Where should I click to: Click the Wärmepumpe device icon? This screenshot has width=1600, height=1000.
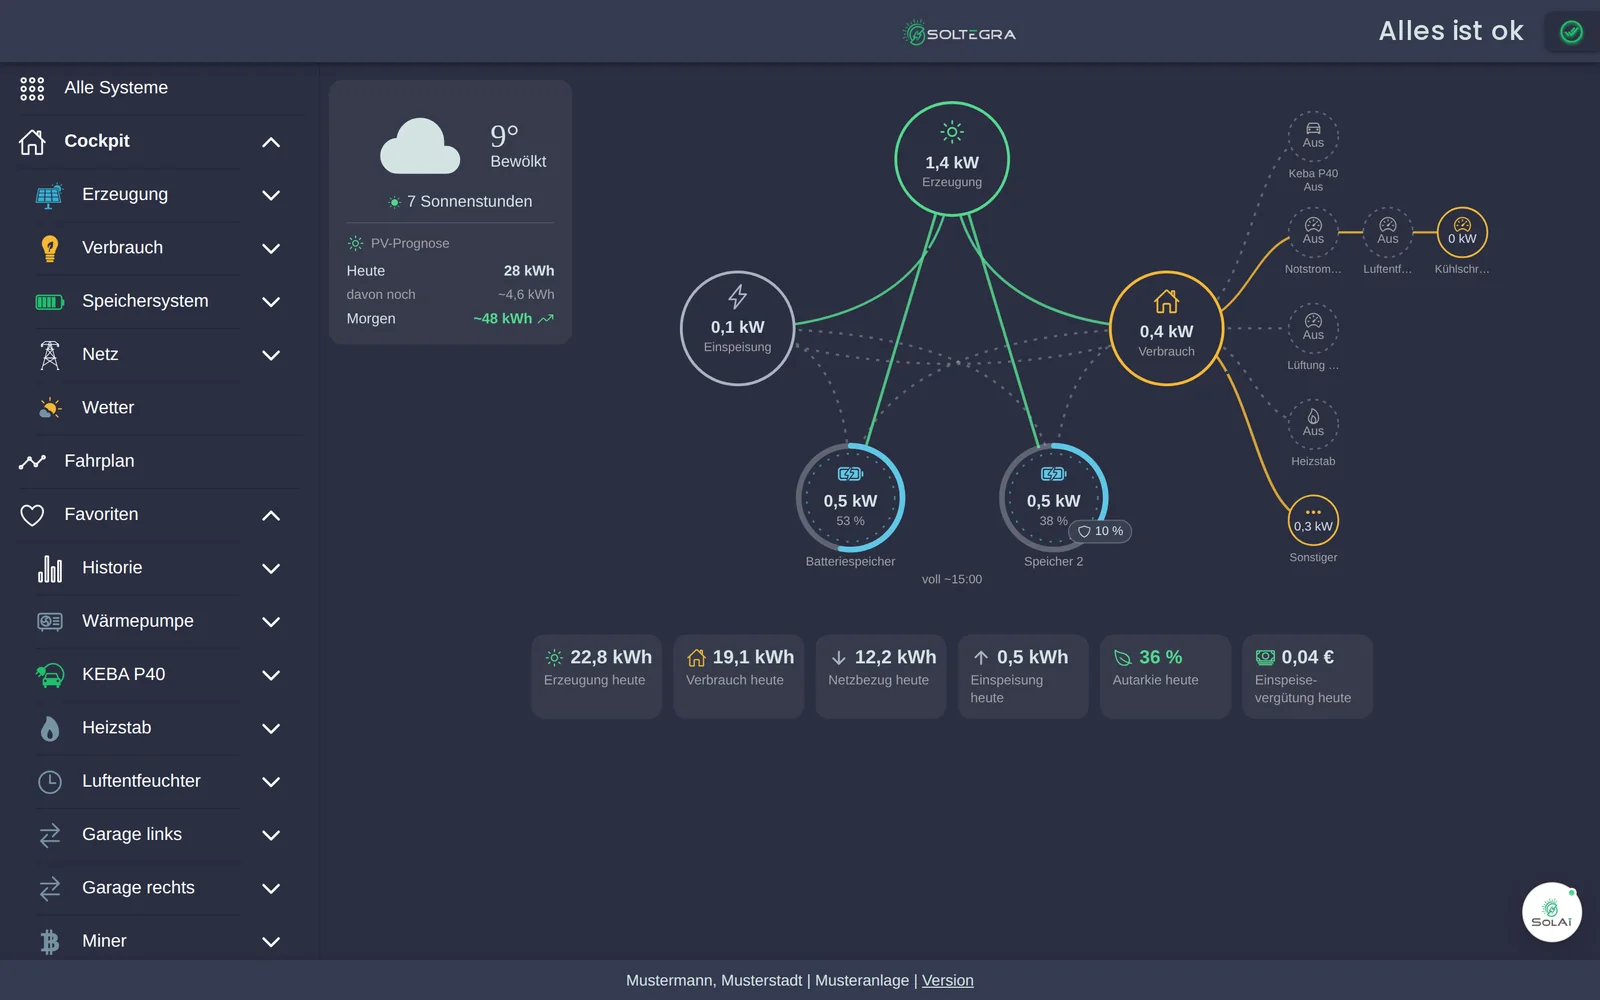pos(49,621)
